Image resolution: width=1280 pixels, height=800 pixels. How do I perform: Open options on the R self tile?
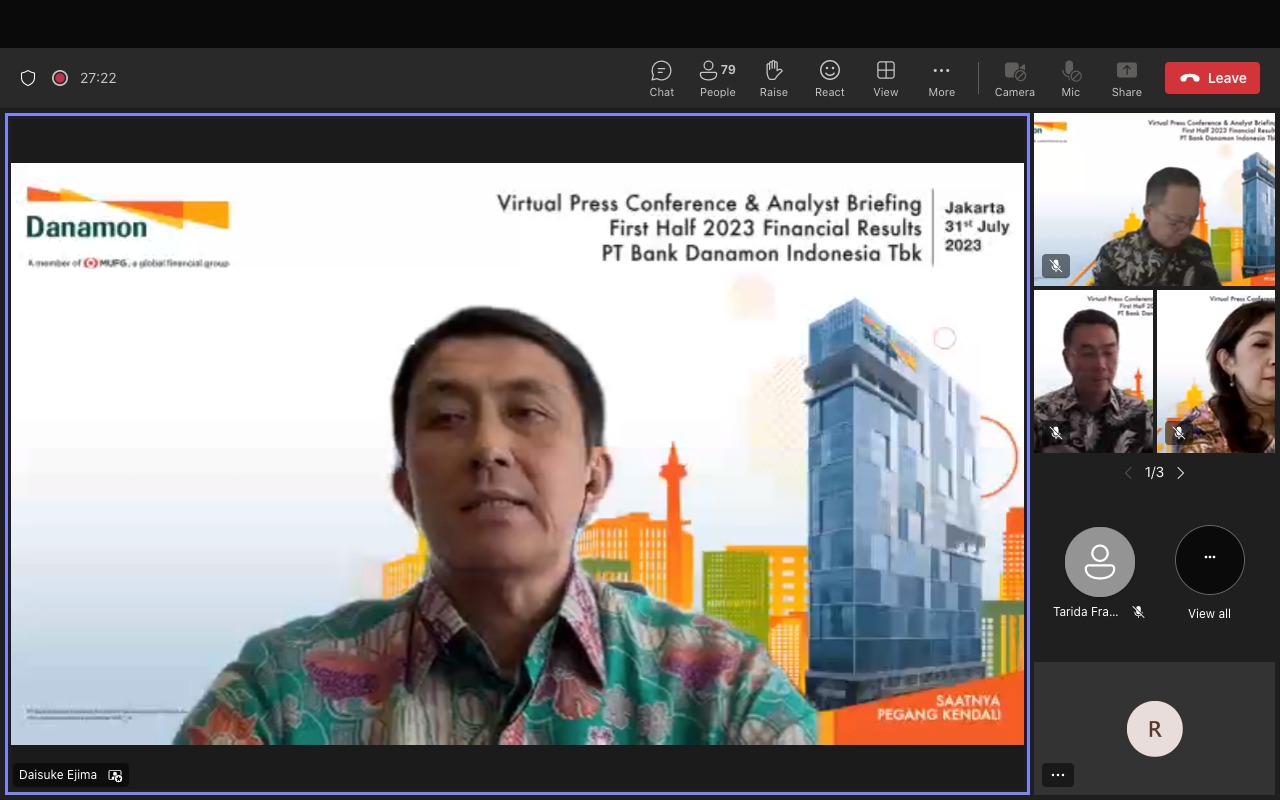pyautogui.click(x=1058, y=775)
